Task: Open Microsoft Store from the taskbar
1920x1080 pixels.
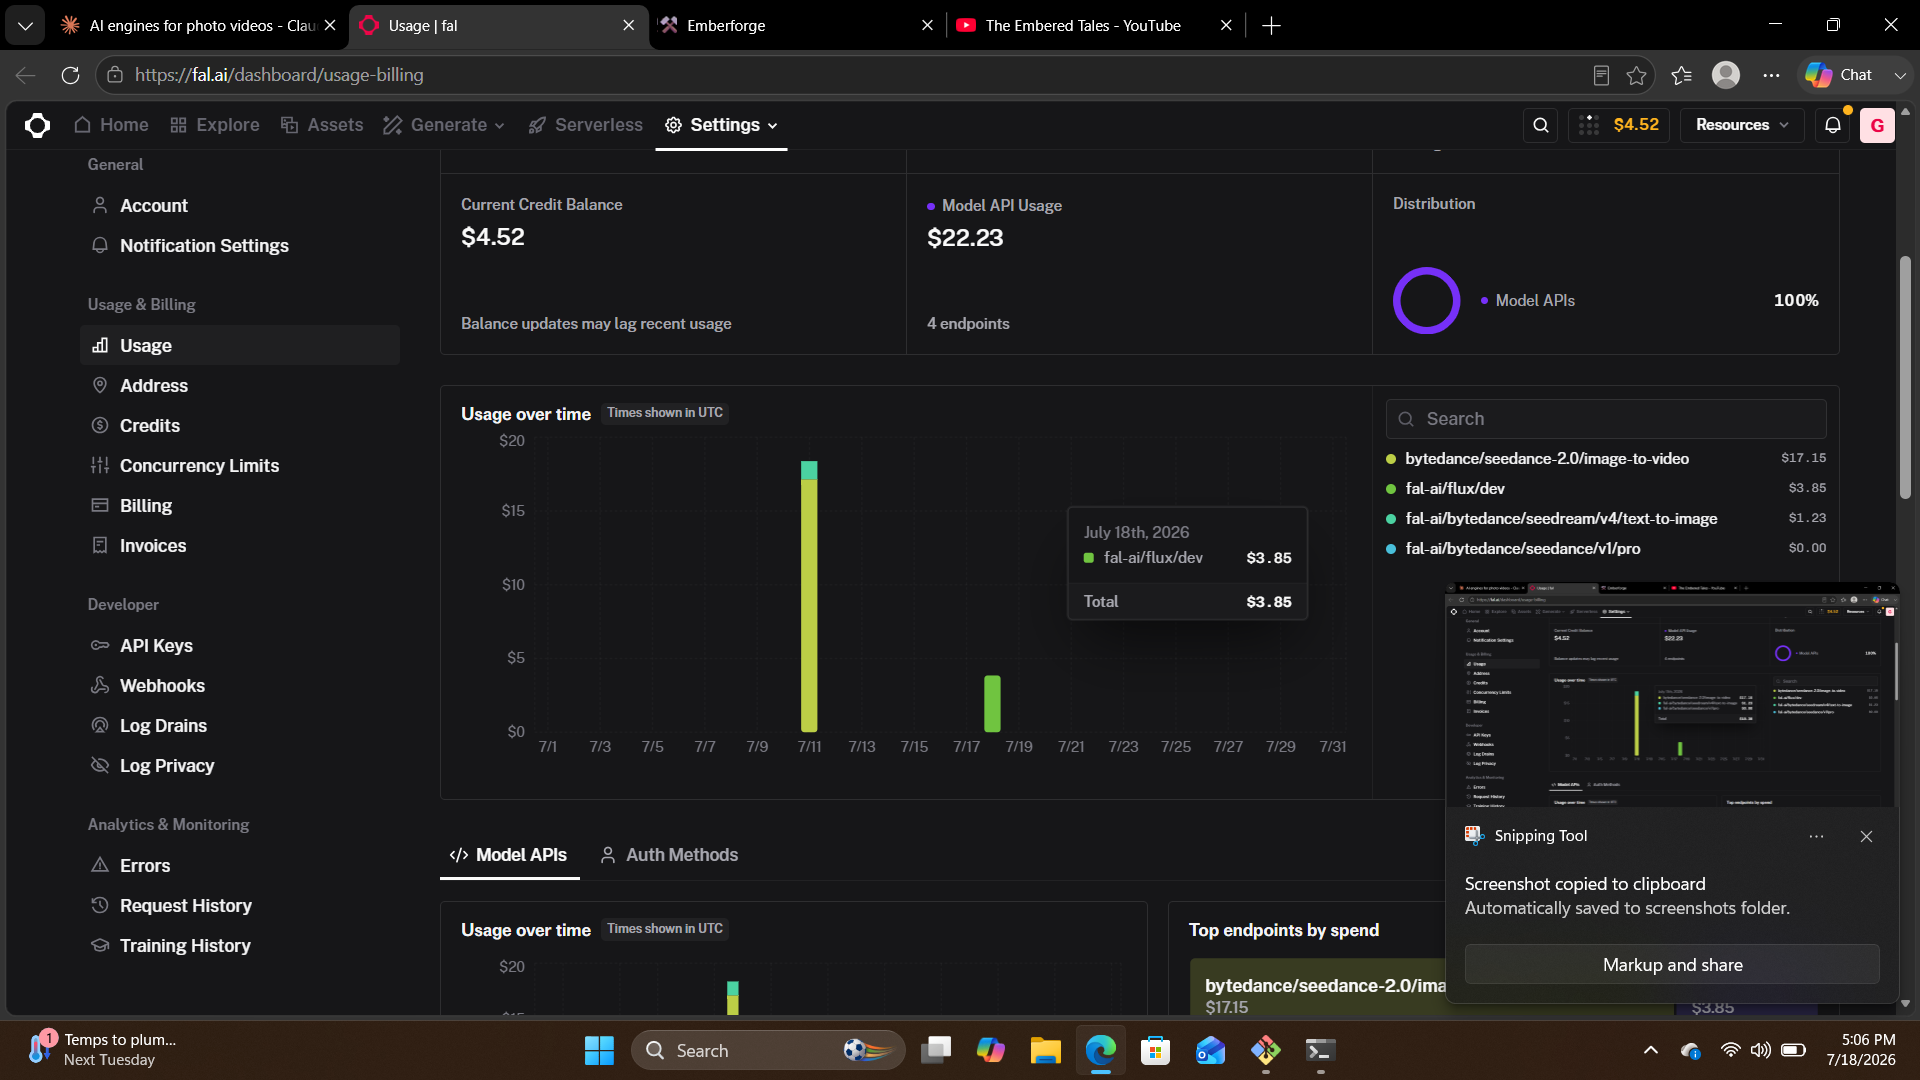Action: coord(1155,1050)
